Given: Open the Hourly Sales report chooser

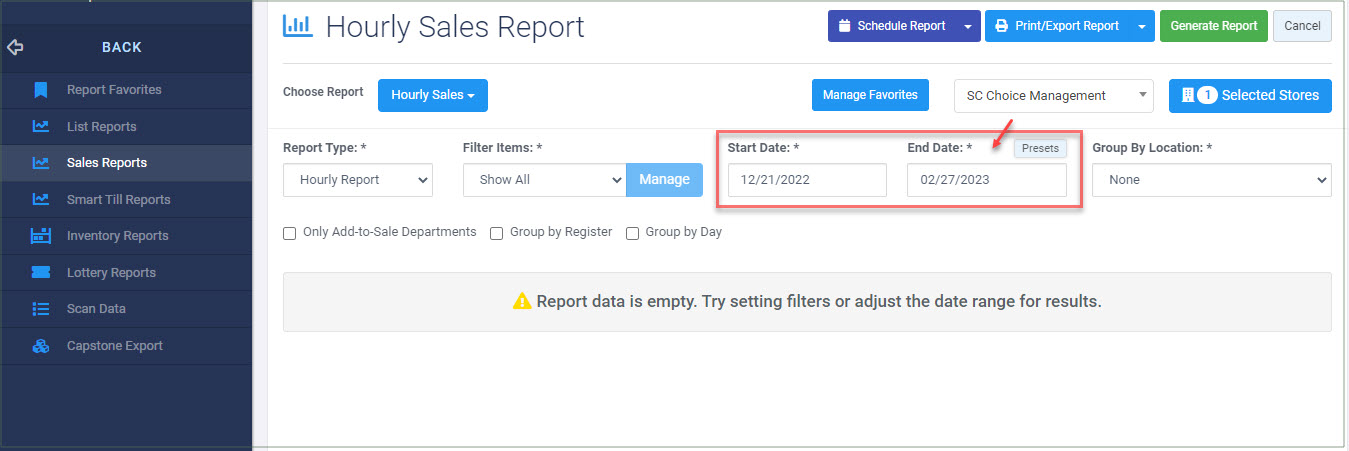Looking at the screenshot, I should (x=432, y=95).
